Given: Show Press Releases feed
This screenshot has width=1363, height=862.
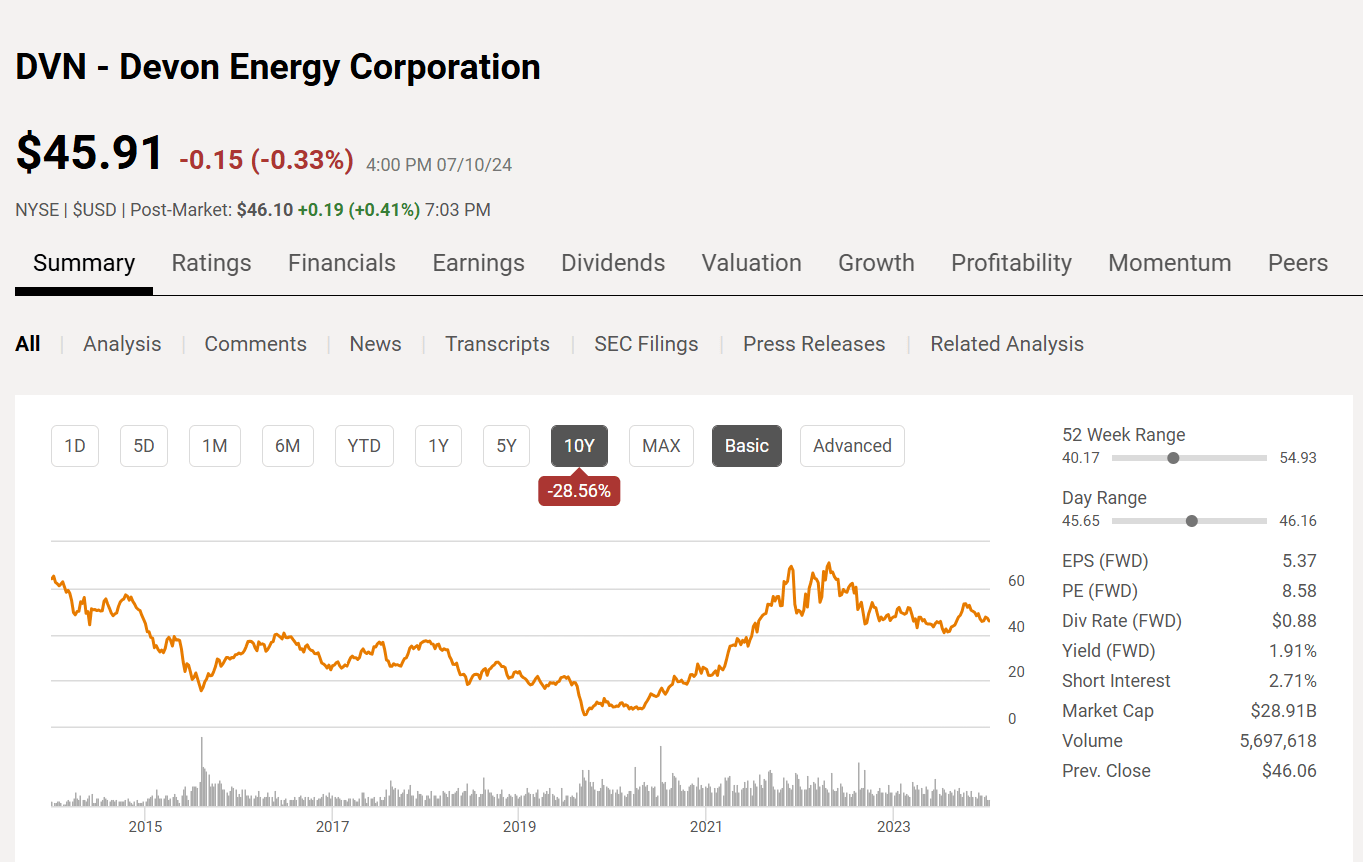Looking at the screenshot, I should 814,344.
